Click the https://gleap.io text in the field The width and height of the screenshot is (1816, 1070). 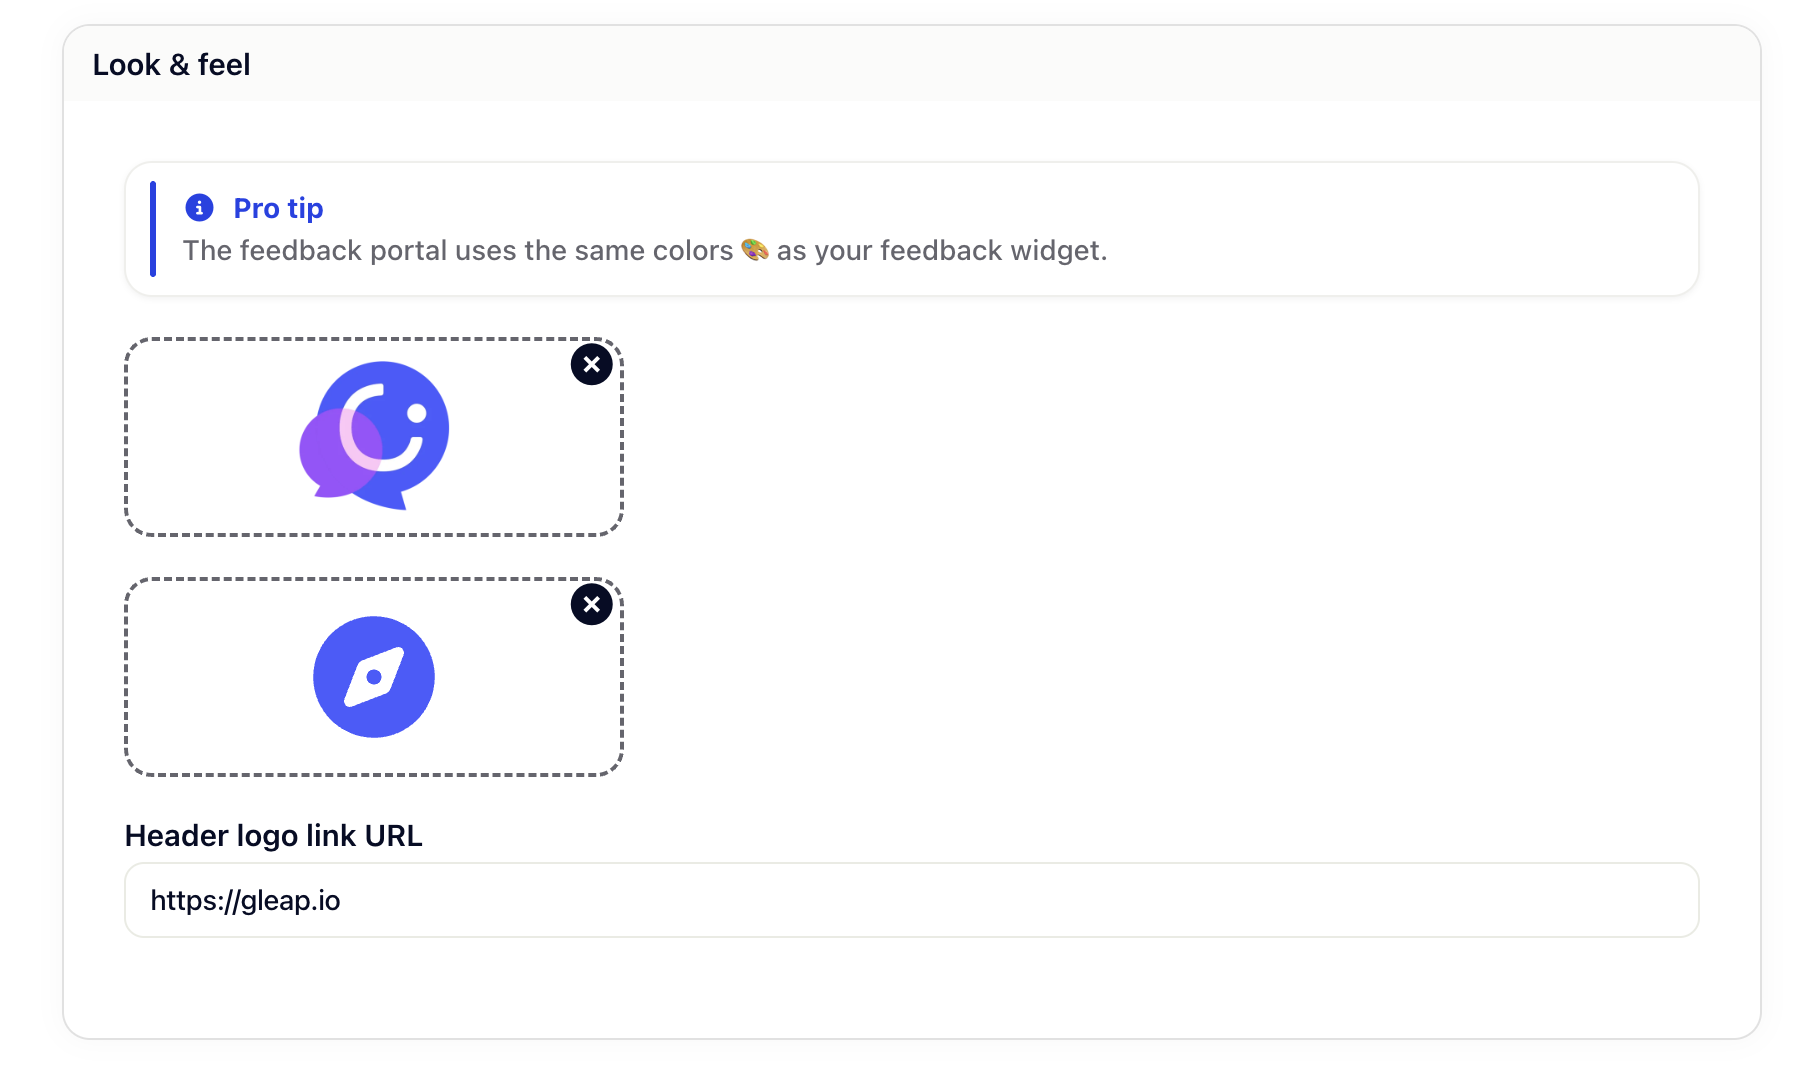pyautogui.click(x=245, y=901)
